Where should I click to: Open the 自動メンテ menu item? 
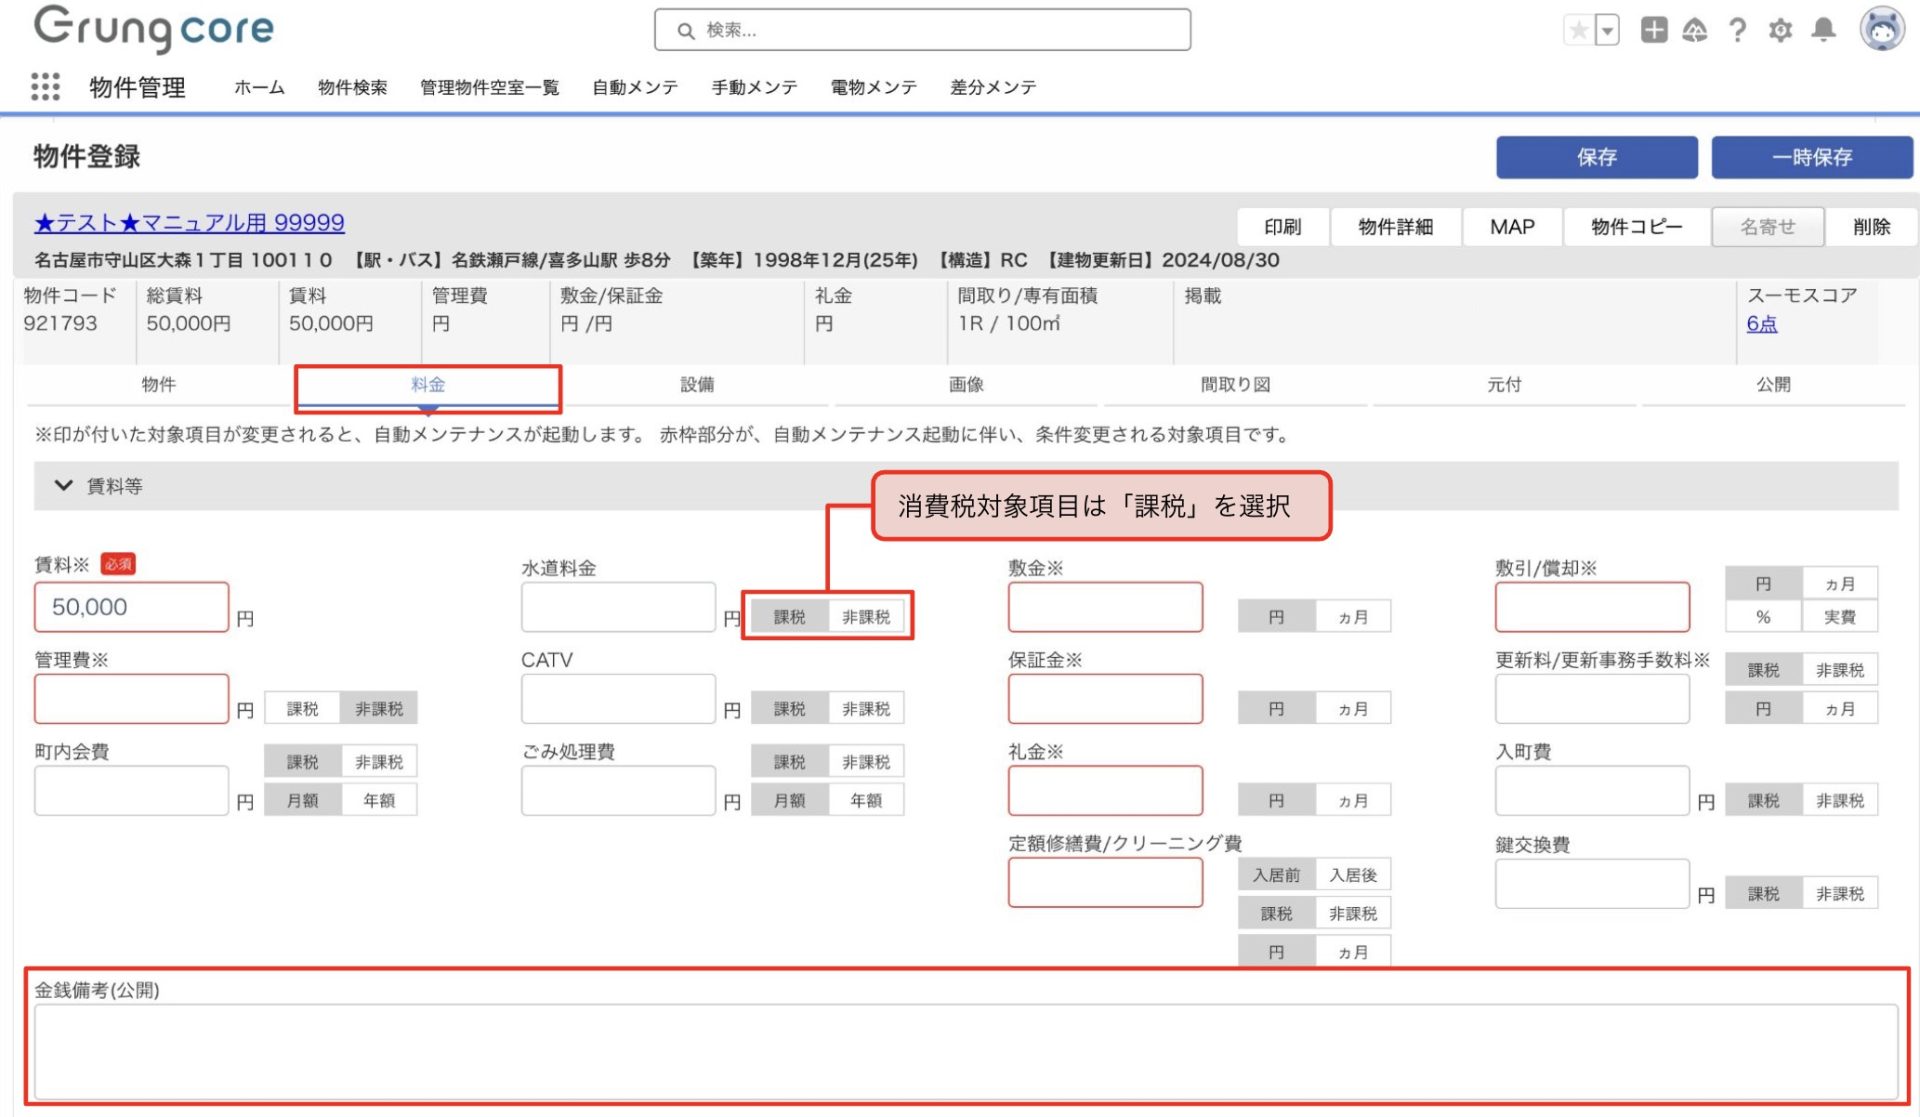(x=635, y=88)
